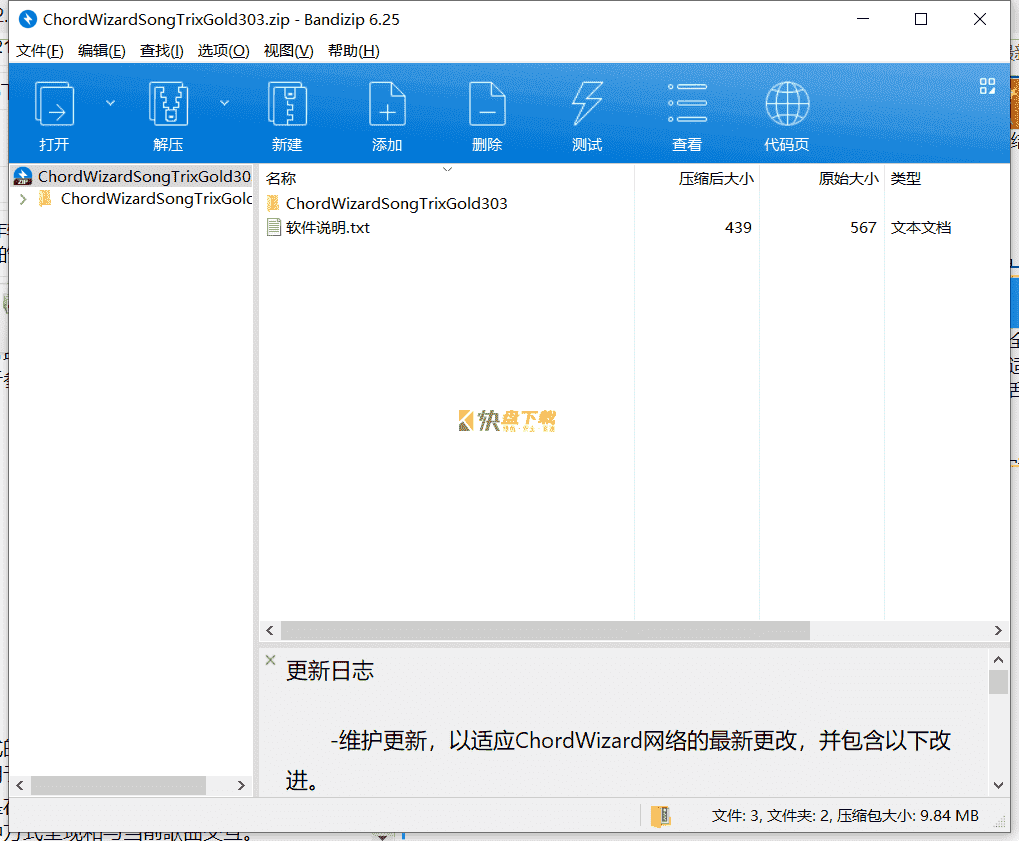1019x841 pixels.
Task: Sort by the 原始大小 column header
Action: [x=848, y=179]
